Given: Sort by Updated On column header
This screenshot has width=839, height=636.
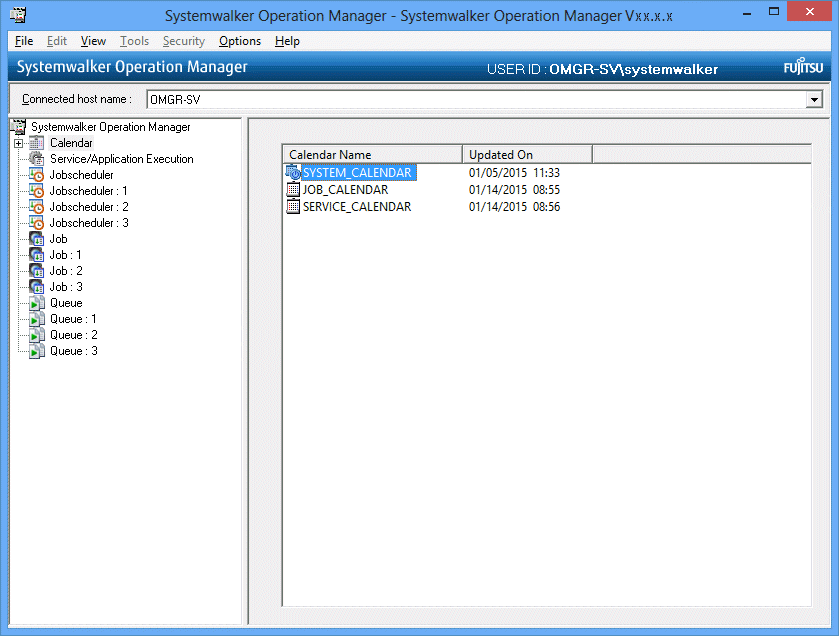Looking at the screenshot, I should click(x=527, y=154).
